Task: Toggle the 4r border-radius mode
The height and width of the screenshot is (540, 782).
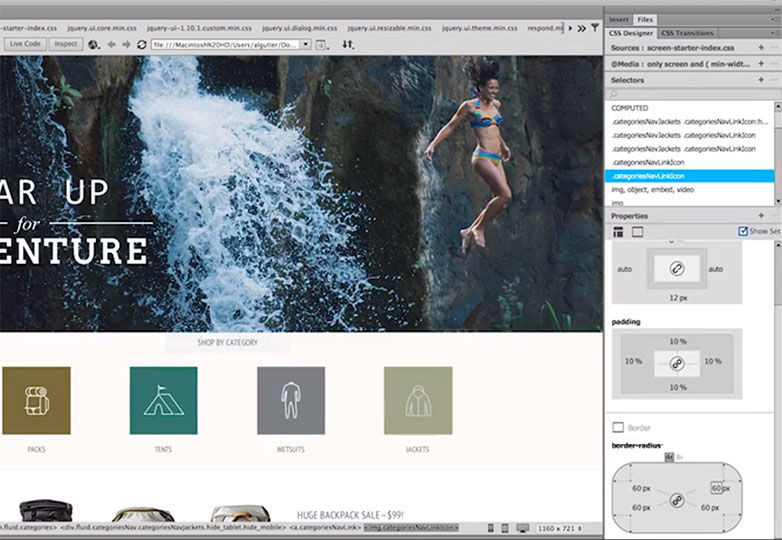Action: point(669,456)
